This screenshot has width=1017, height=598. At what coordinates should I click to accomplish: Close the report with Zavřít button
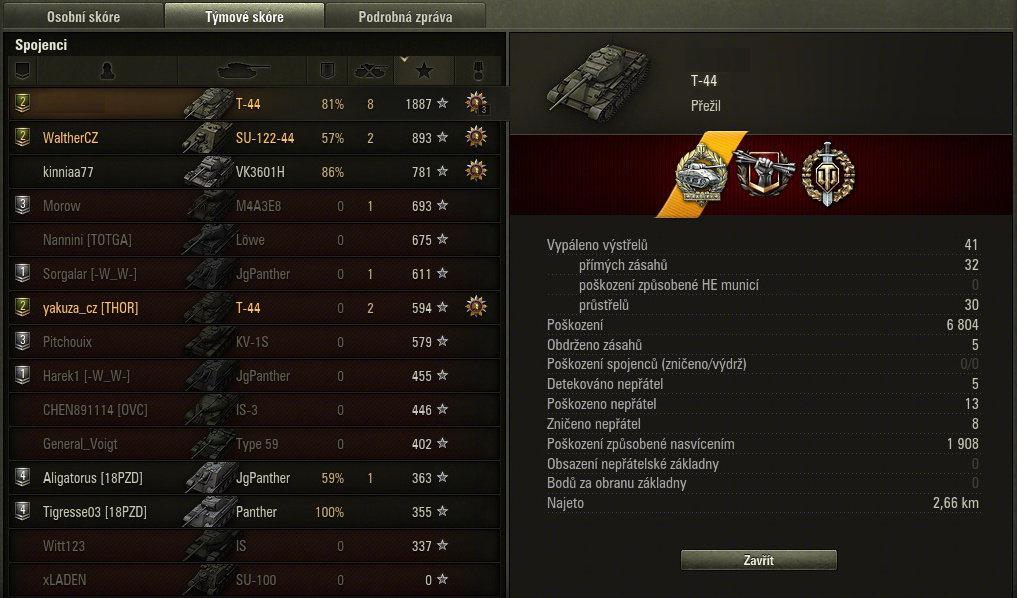tap(758, 560)
